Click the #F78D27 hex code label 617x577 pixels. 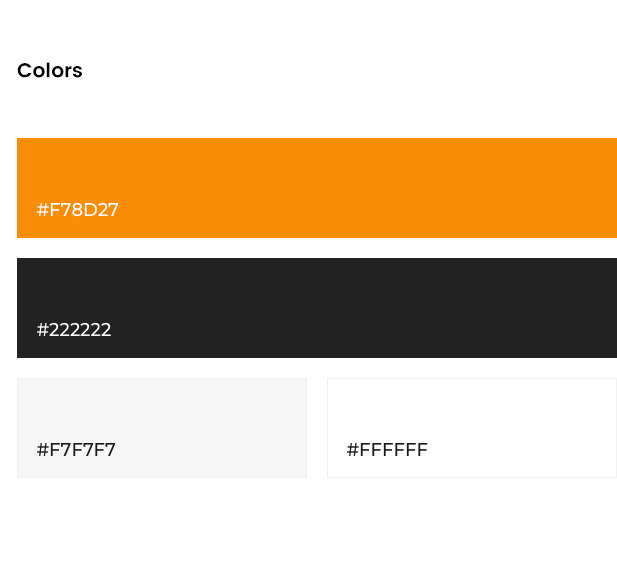(78, 210)
